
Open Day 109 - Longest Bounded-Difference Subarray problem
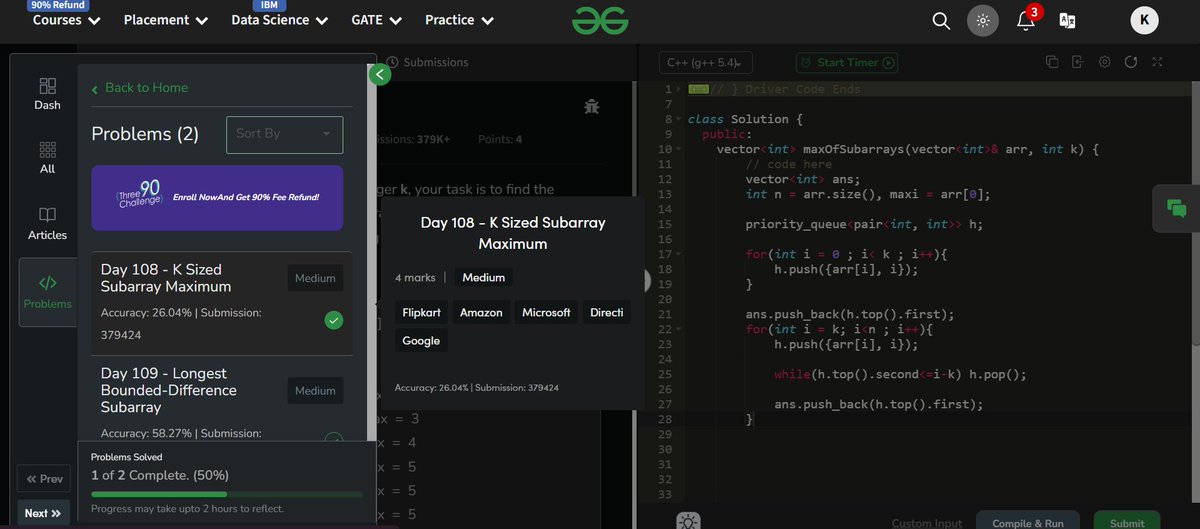tap(222, 398)
